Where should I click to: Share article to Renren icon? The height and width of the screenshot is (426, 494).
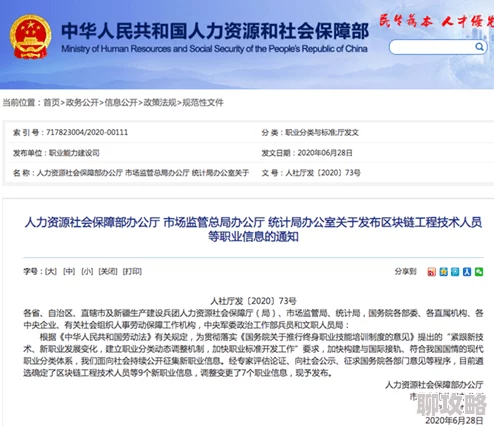pos(467,272)
